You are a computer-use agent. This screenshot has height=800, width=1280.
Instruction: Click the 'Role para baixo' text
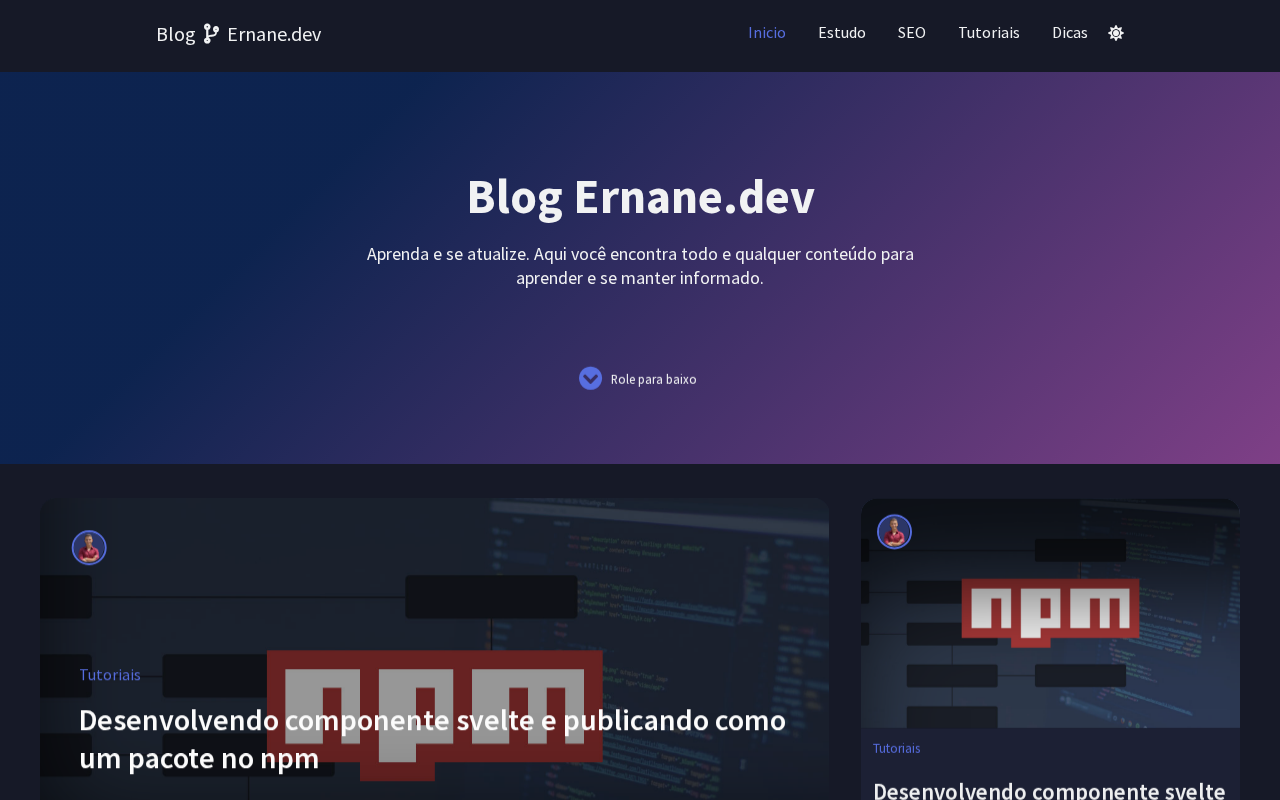[x=654, y=379]
